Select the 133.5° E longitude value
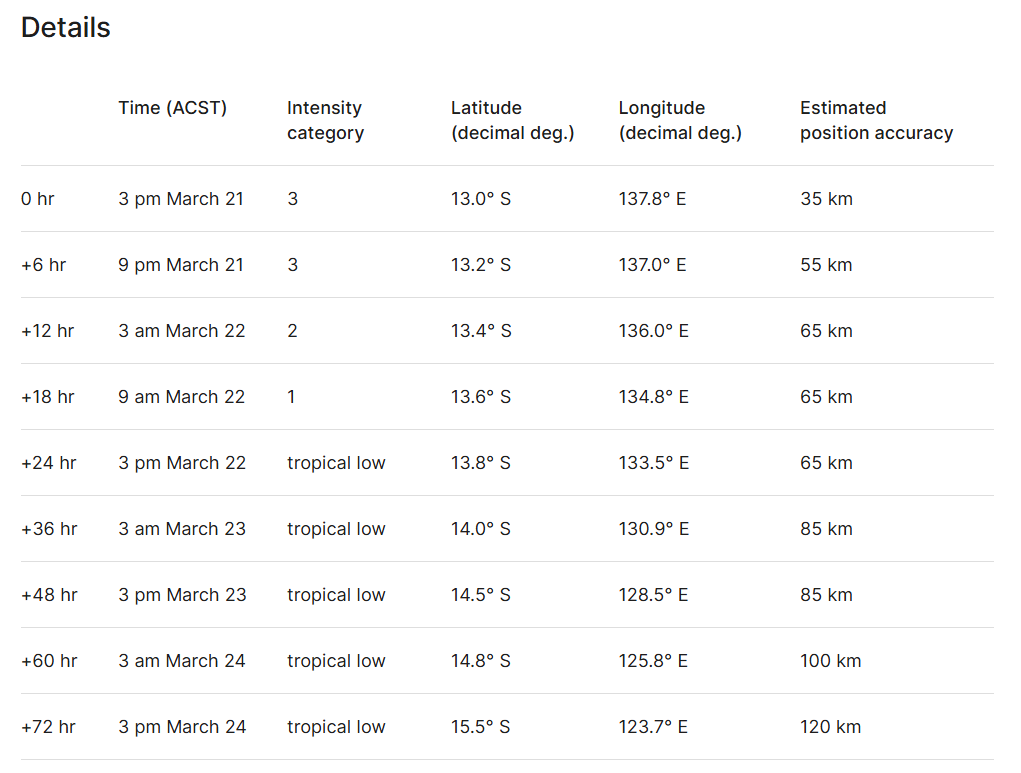The height and width of the screenshot is (773, 1021). pos(653,463)
